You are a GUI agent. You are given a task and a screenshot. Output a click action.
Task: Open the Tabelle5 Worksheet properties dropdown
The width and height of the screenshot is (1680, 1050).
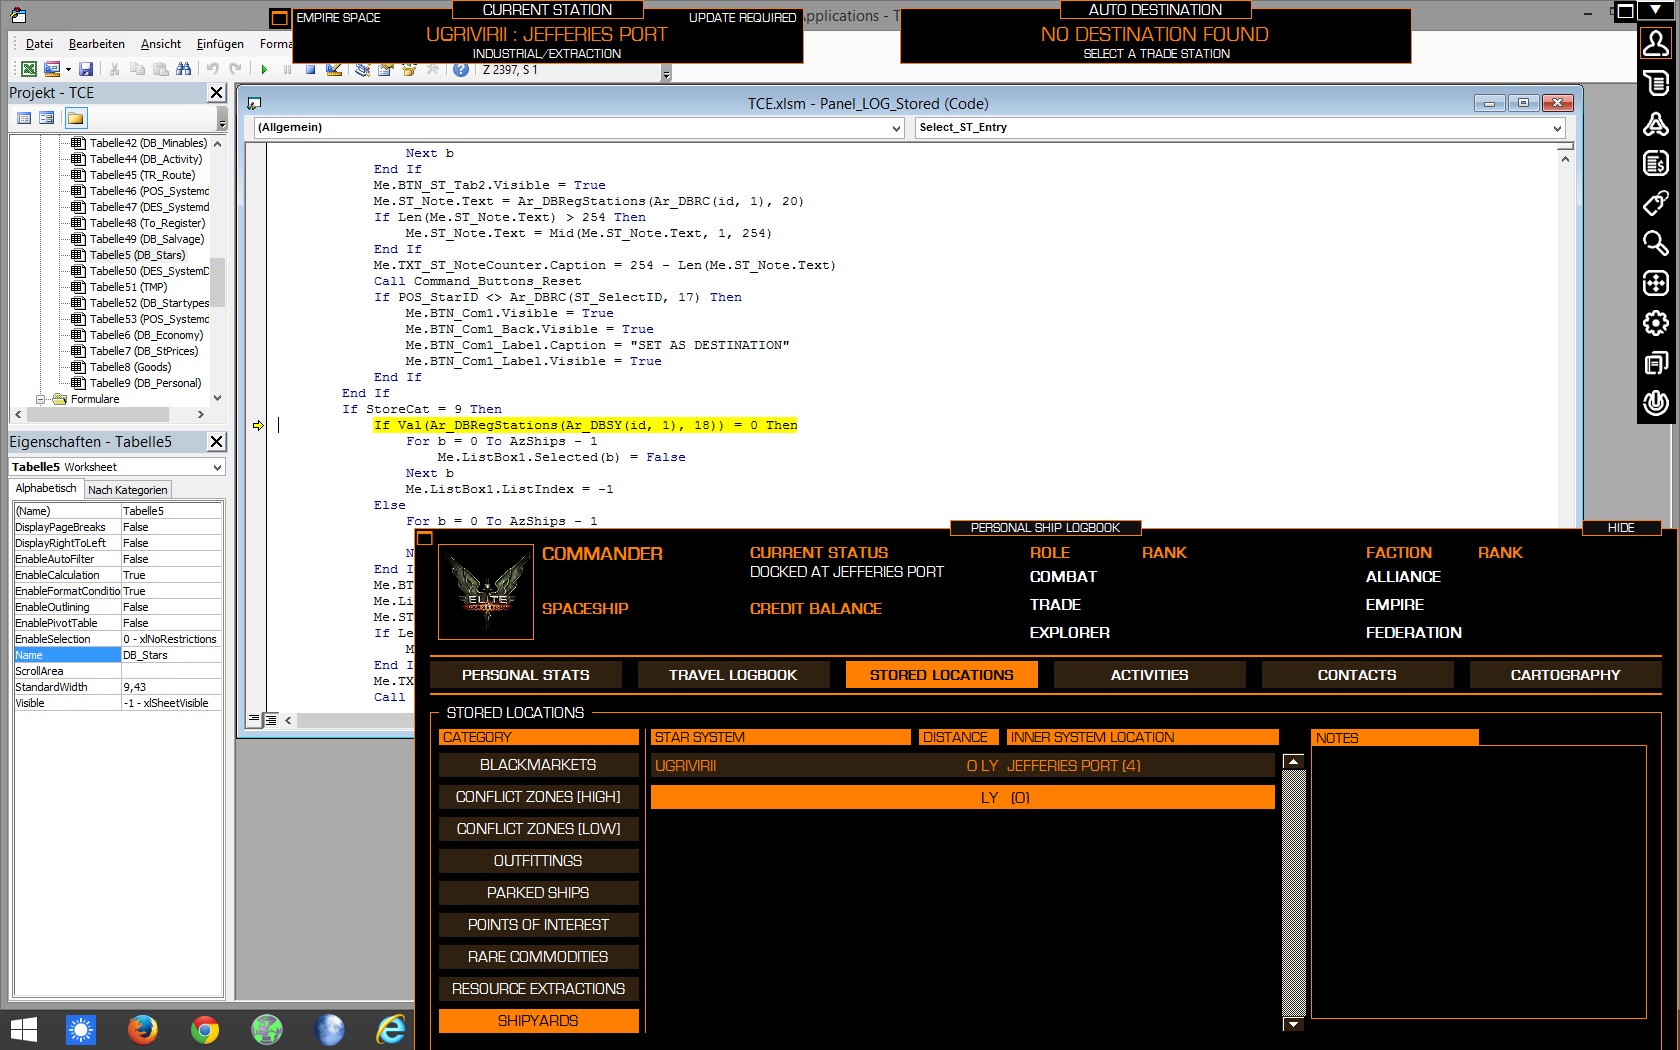tap(217, 467)
